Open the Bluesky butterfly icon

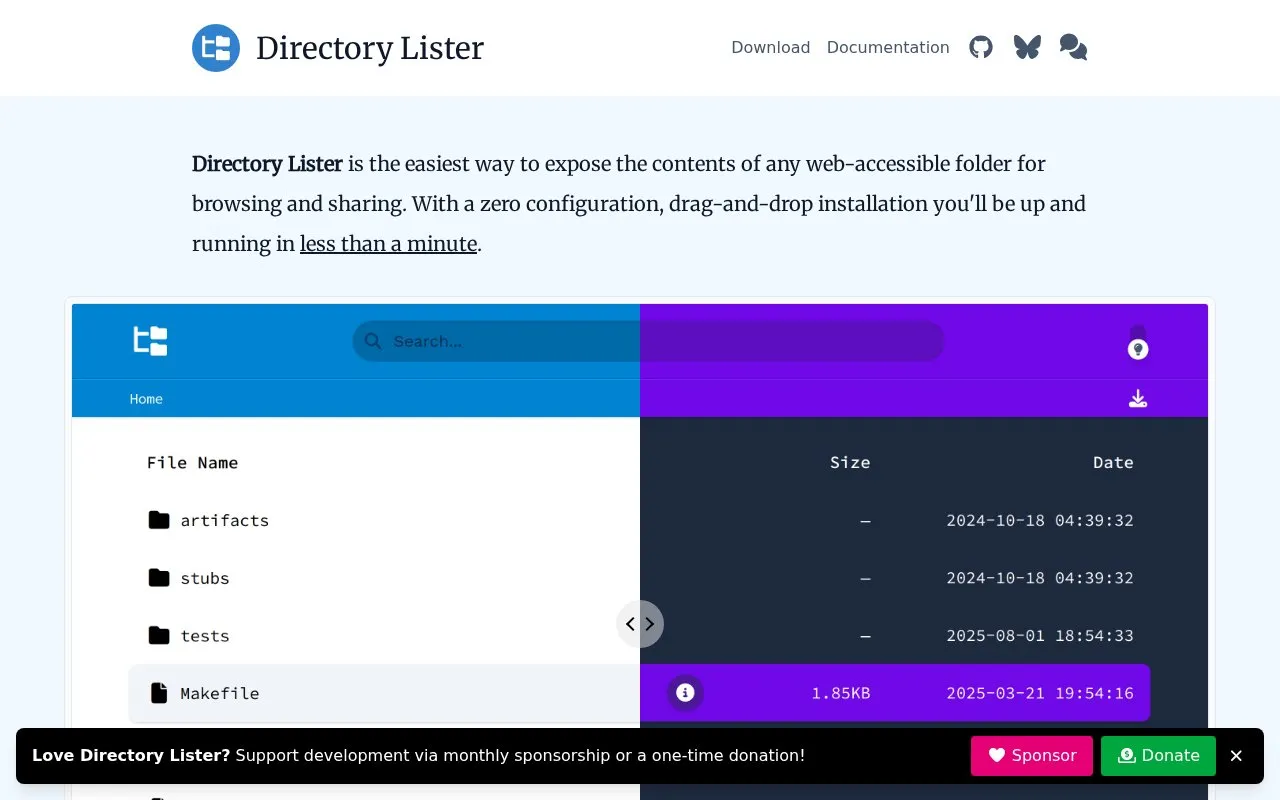1027,47
